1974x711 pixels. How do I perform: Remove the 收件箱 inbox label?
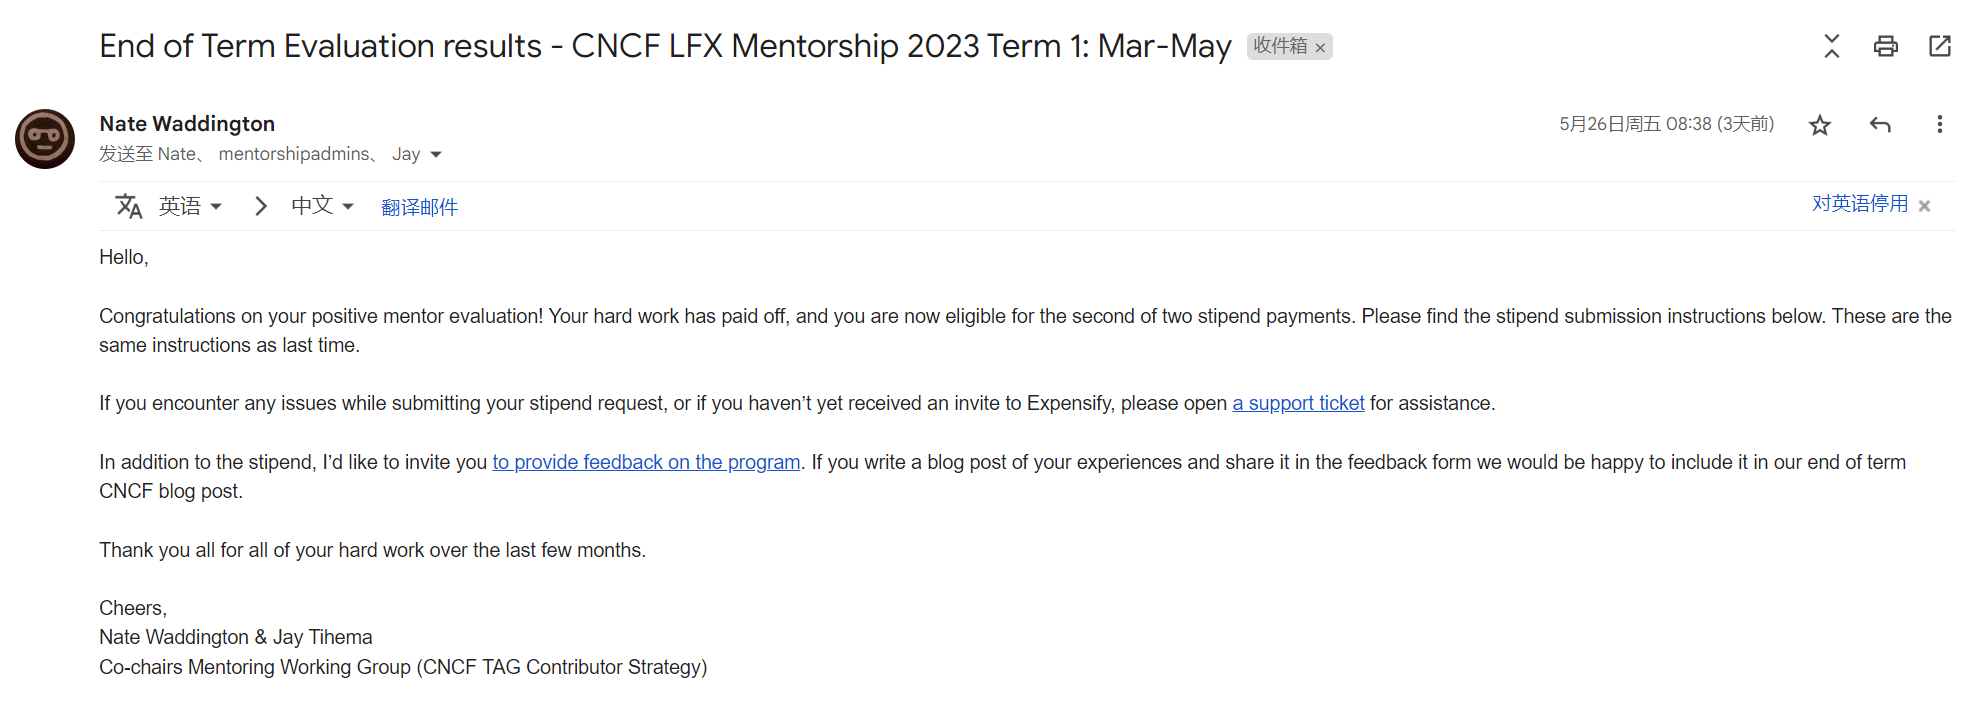point(1320,48)
